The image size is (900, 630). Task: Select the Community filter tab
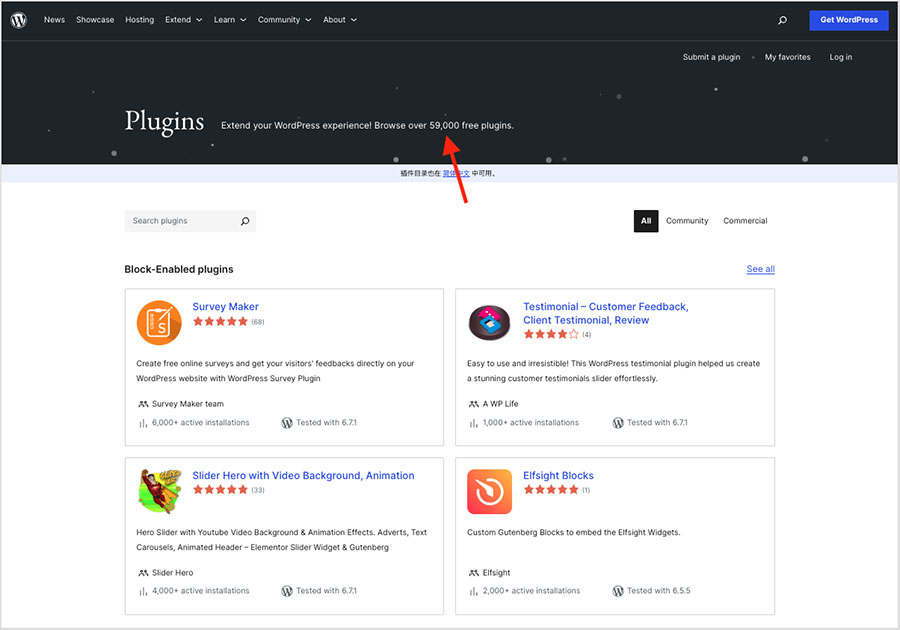[687, 221]
